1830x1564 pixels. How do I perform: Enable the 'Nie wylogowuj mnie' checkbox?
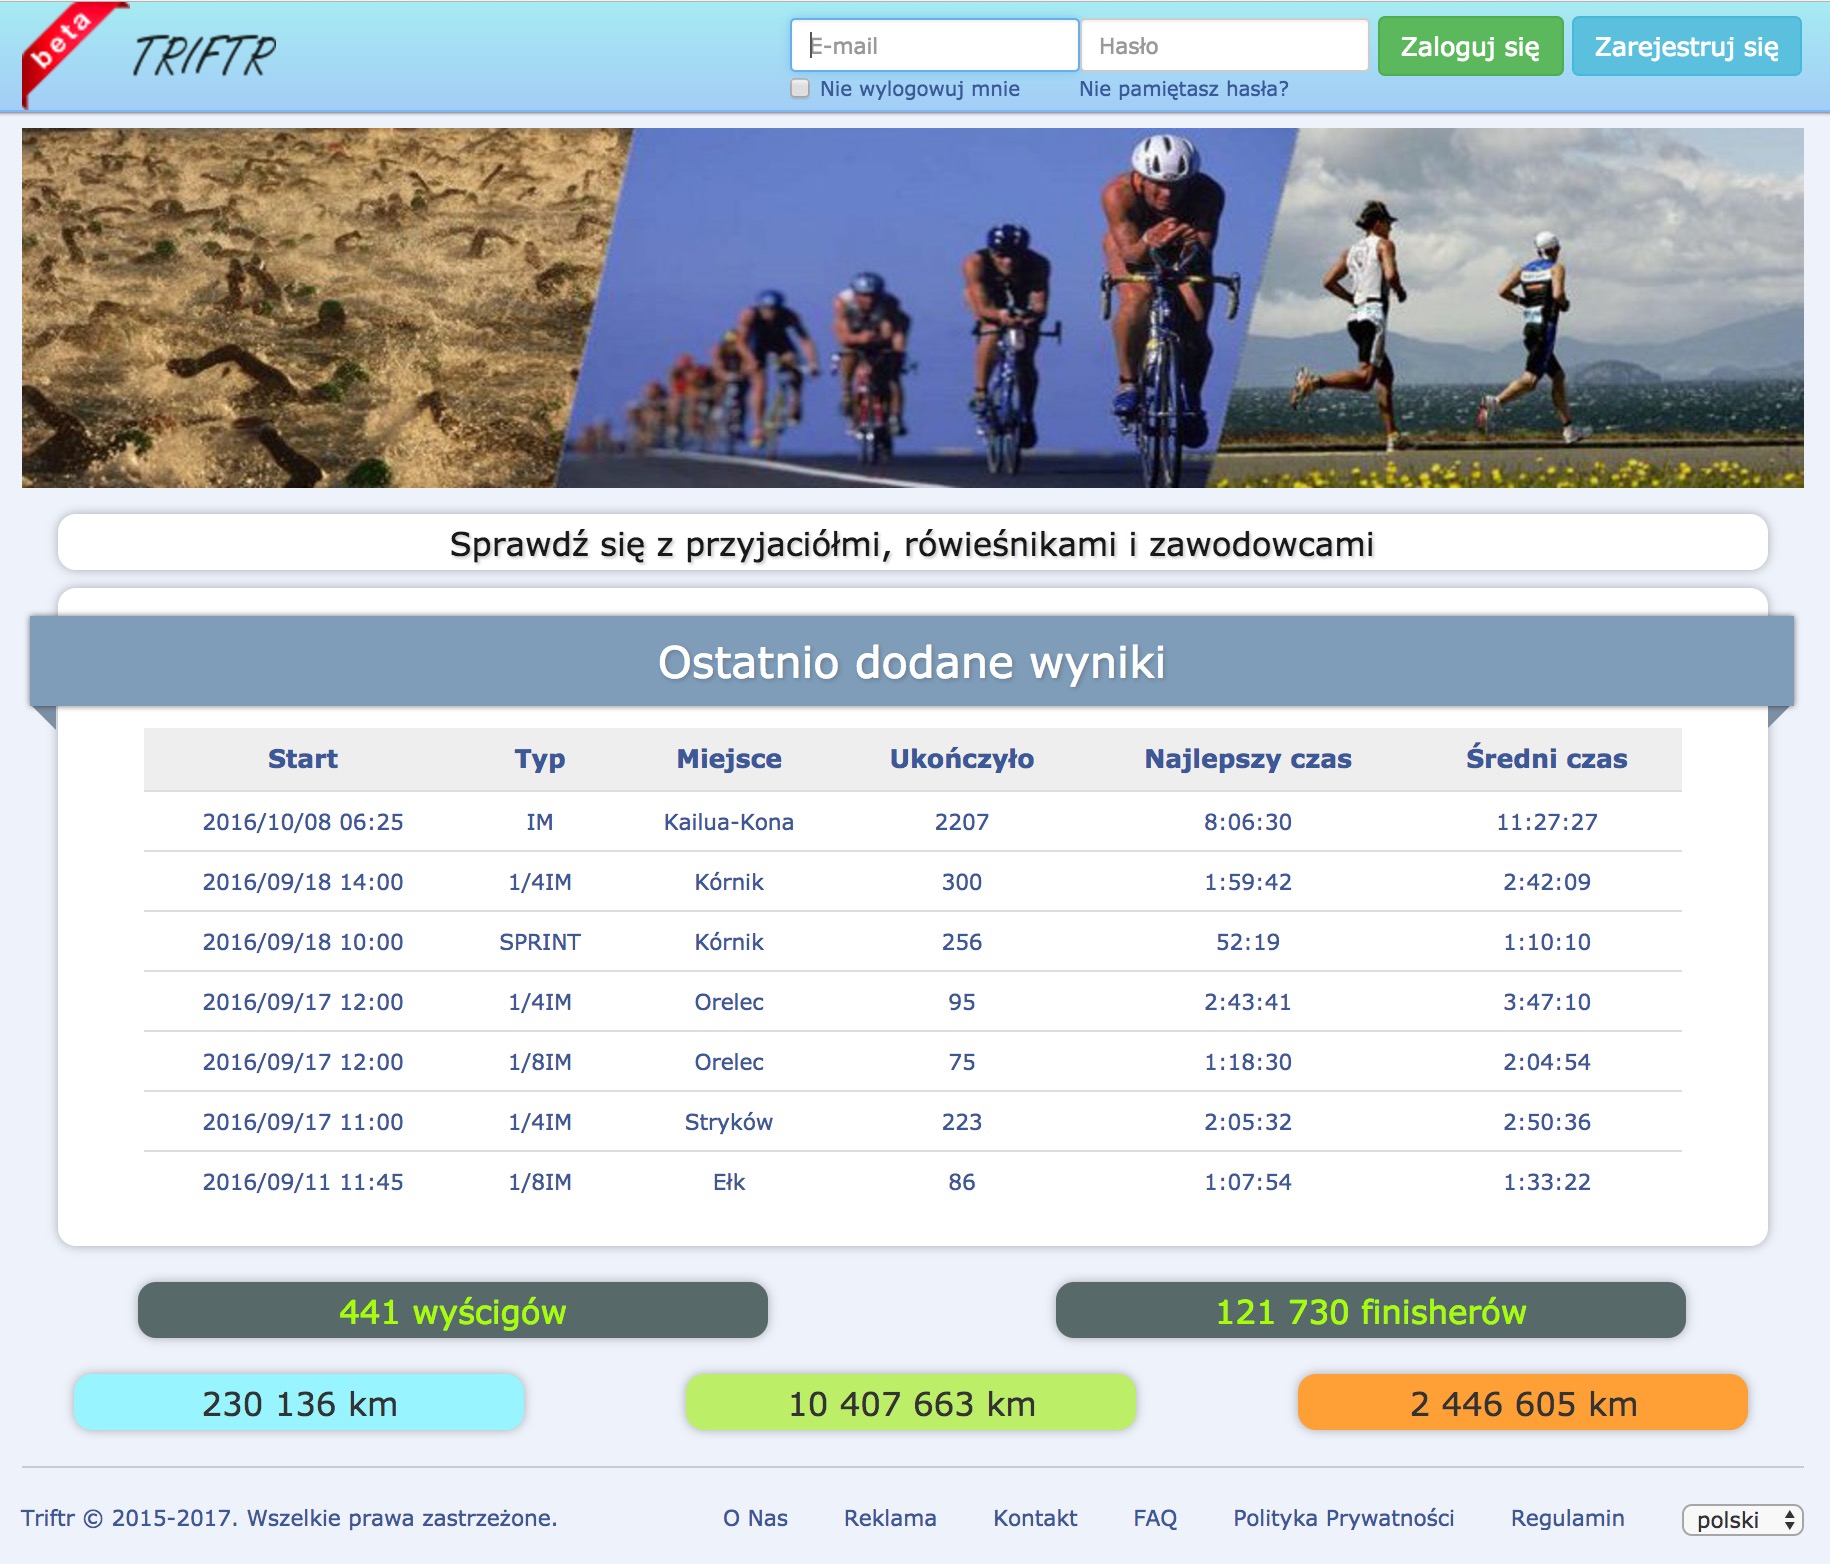(800, 88)
